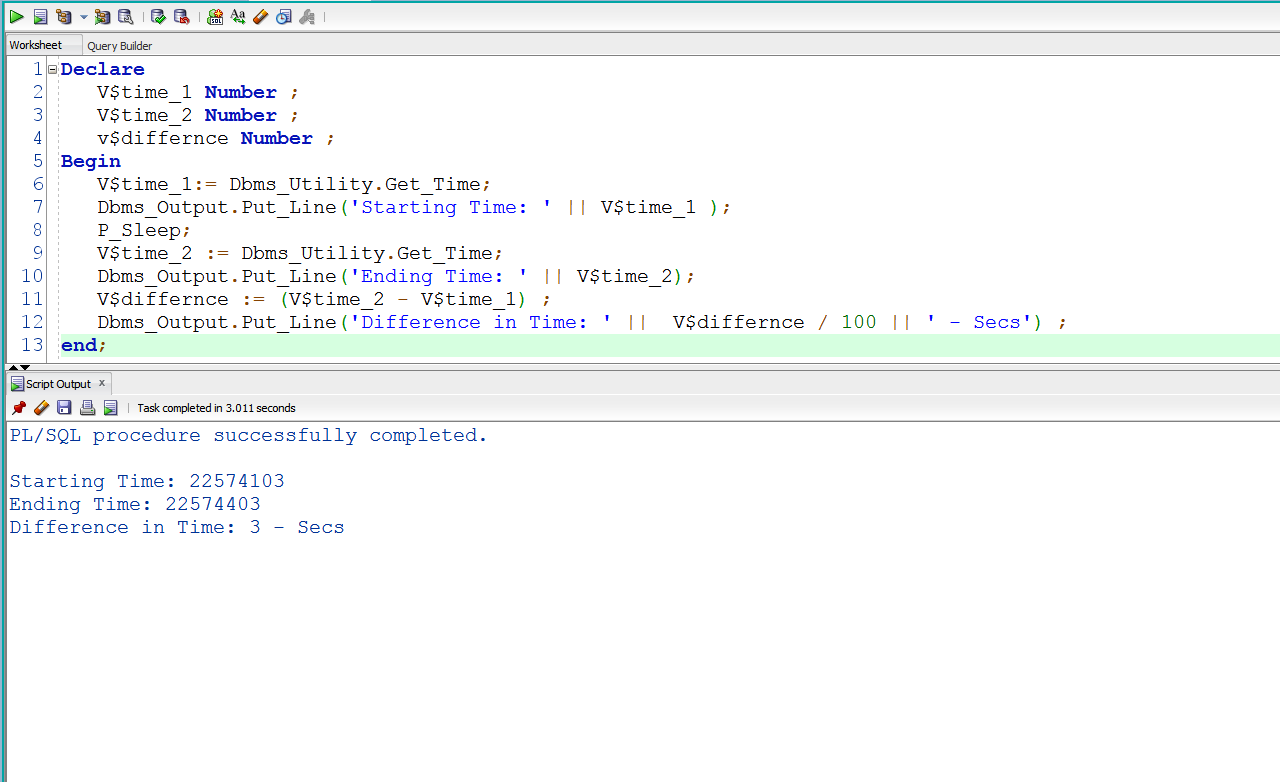This screenshot has height=782, width=1280.
Task: Click the 'Ending Time: 22574403' output line
Action: 135,504
